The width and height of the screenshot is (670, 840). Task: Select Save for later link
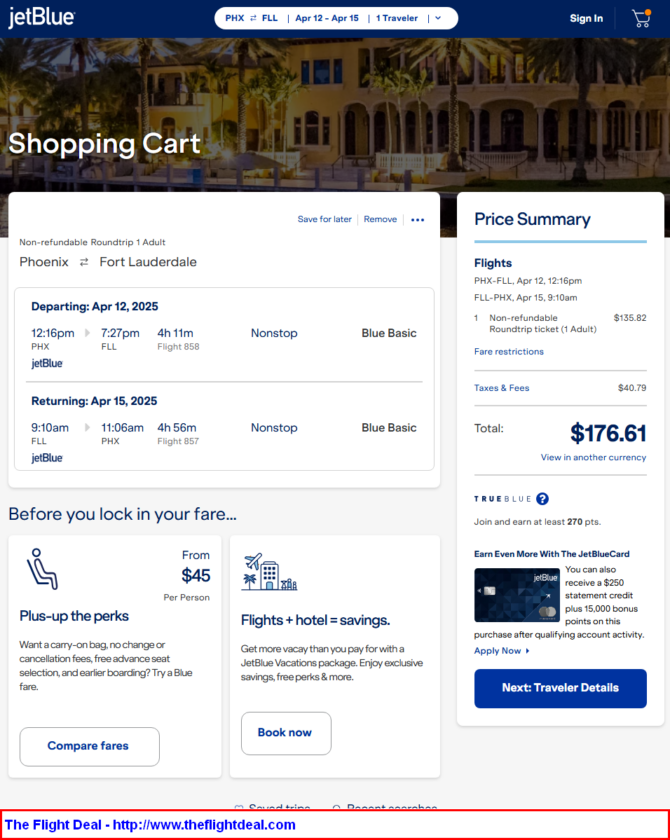coord(325,219)
